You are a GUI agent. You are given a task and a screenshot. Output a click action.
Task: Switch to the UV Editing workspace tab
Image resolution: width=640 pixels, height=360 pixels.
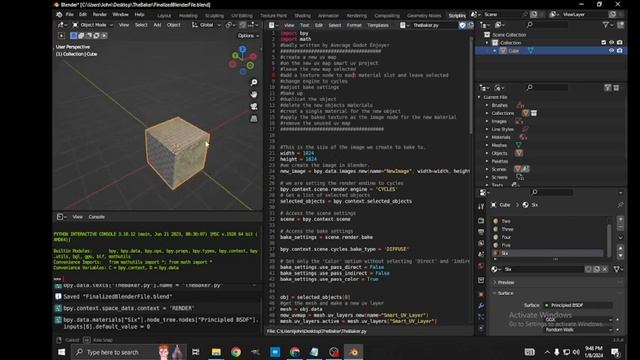point(242,16)
